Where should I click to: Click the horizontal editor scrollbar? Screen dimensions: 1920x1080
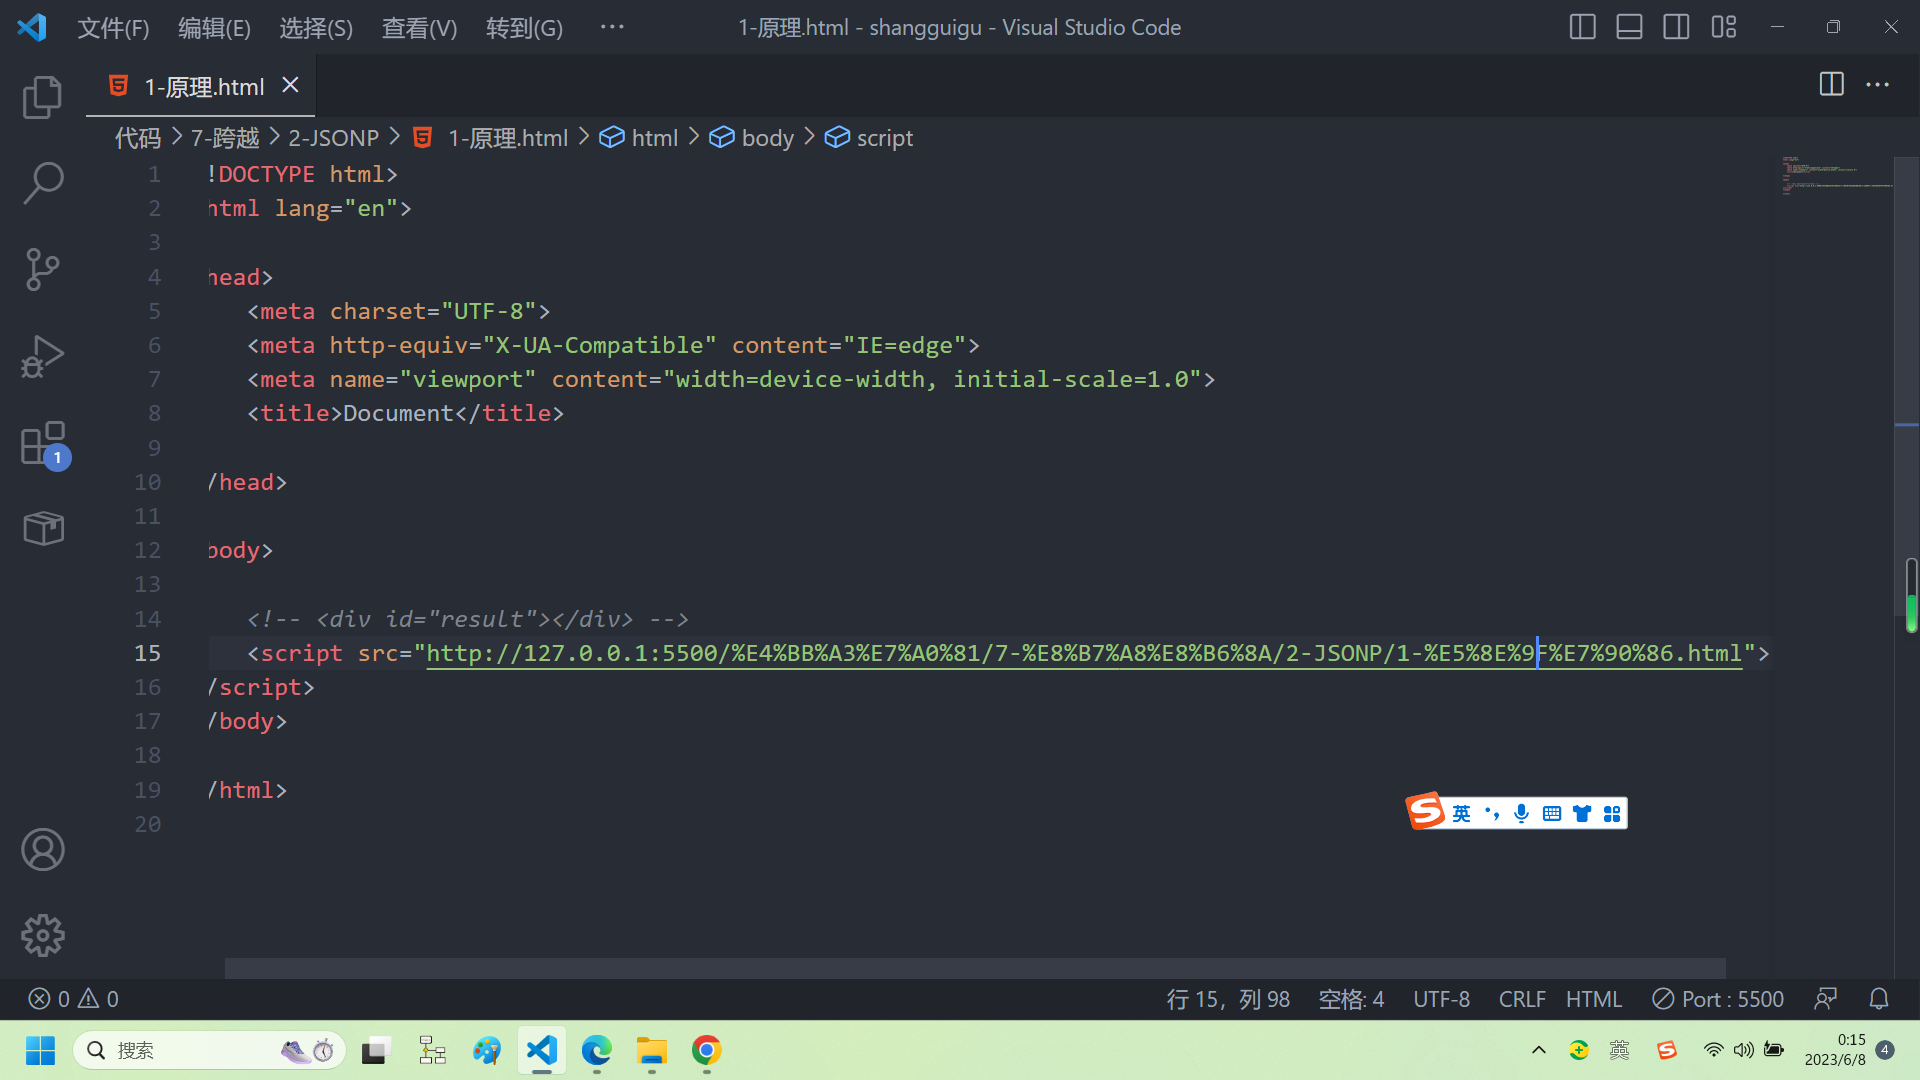[x=975, y=968]
